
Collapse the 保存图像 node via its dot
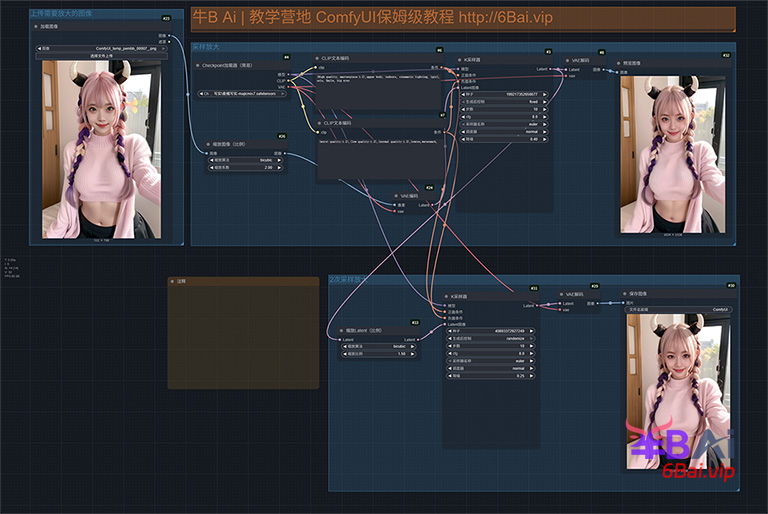click(x=624, y=294)
